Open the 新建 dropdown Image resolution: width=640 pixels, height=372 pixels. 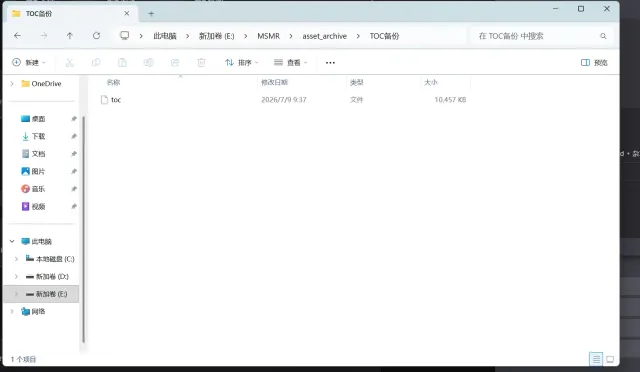click(29, 62)
